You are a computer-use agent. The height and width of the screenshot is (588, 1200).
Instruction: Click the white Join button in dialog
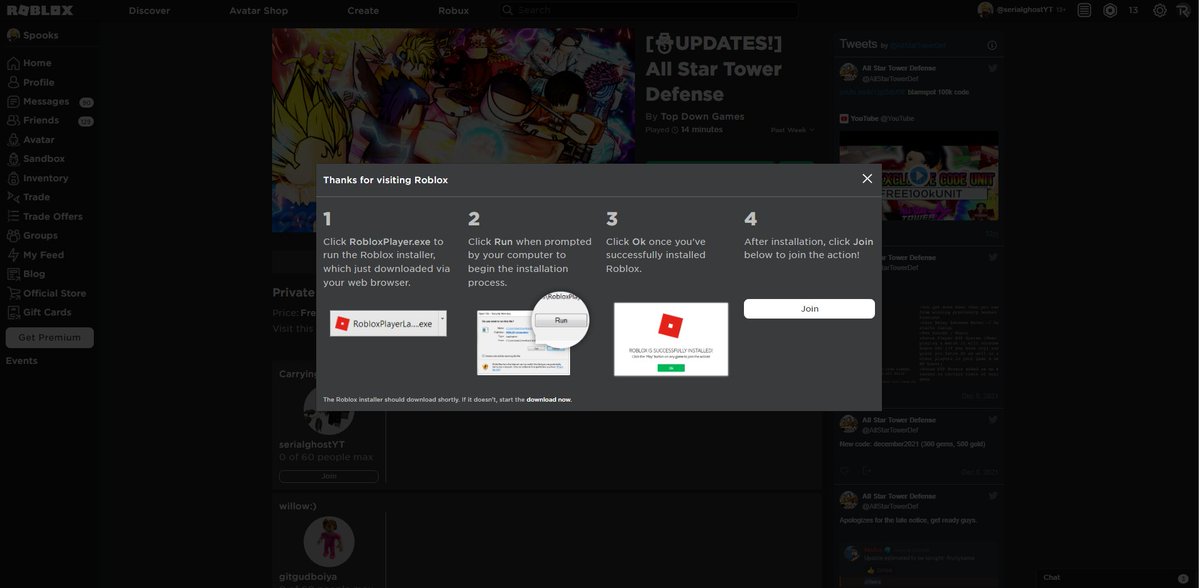(x=809, y=309)
